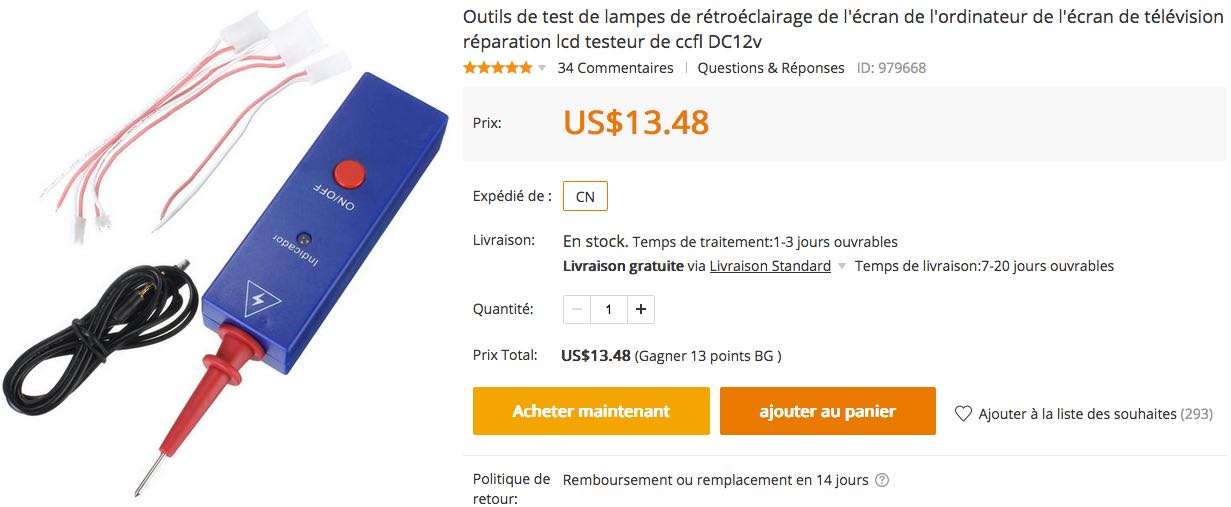Click the Livraison Standard link
Viewport: 1231px width, 507px height.
(x=770, y=266)
